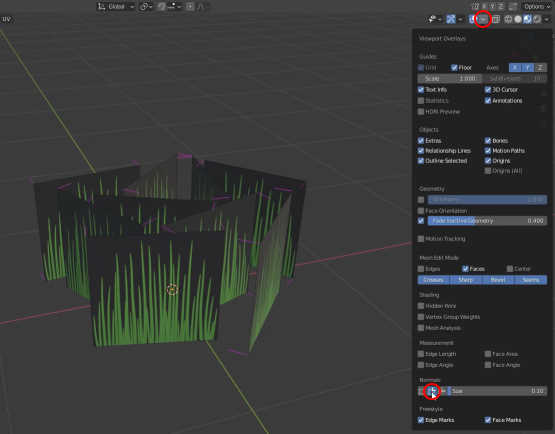Toggle X-Ray view icon

click(x=496, y=19)
